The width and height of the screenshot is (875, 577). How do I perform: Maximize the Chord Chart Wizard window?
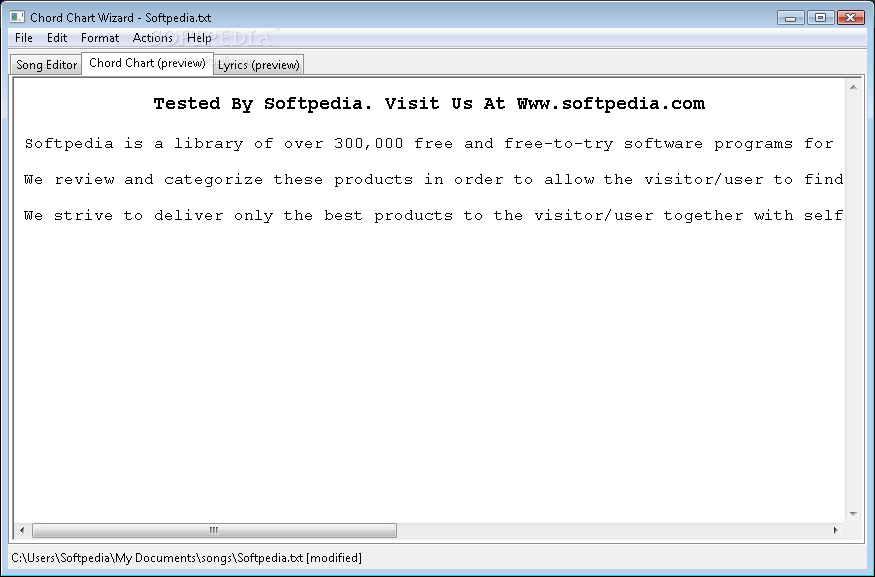[820, 18]
